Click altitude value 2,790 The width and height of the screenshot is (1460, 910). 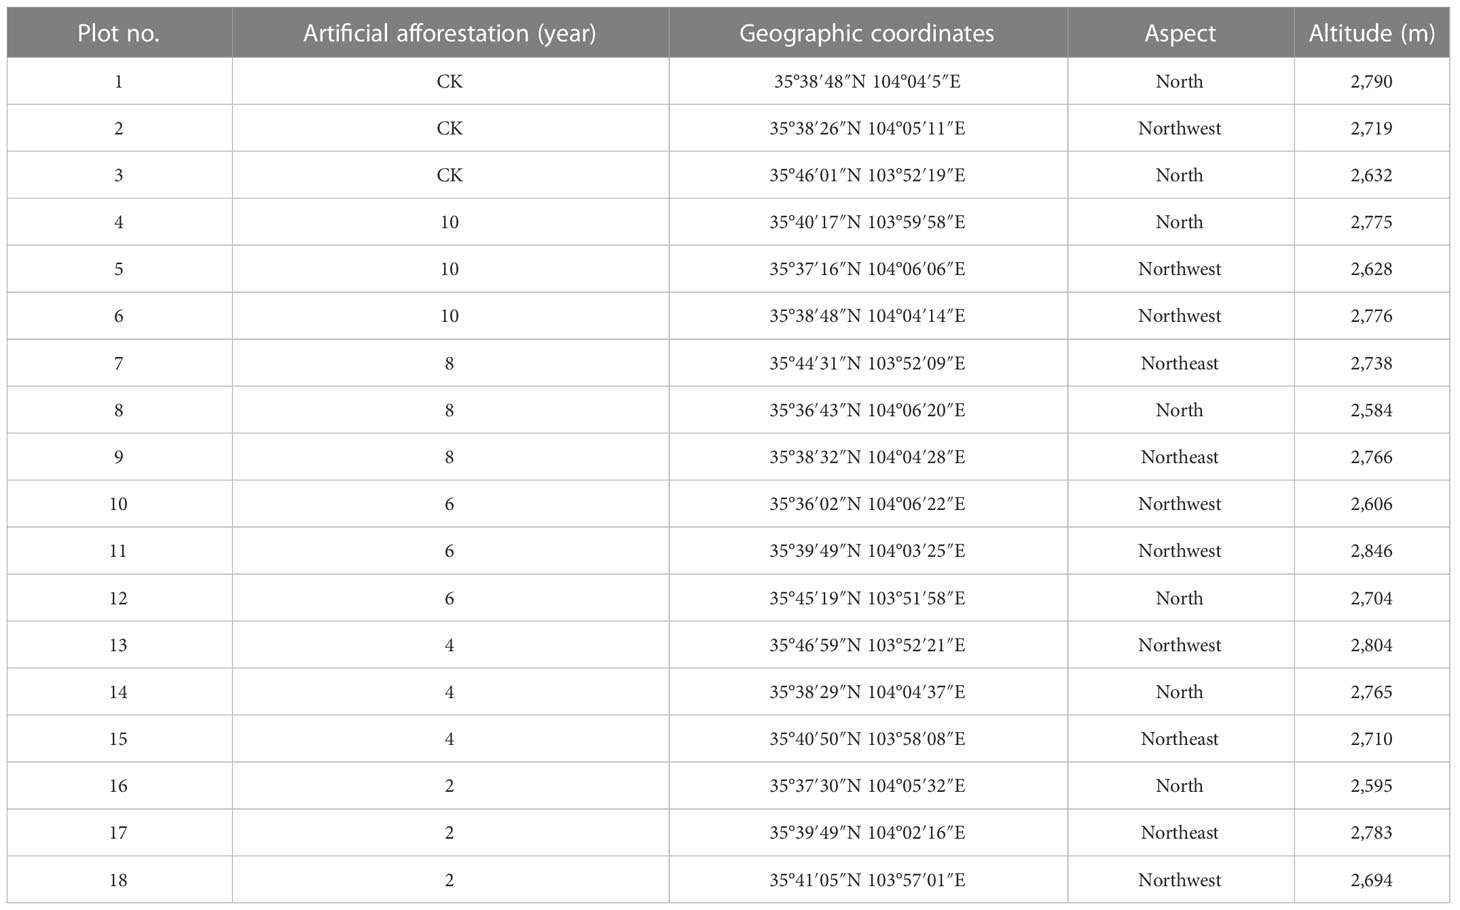click(1372, 81)
